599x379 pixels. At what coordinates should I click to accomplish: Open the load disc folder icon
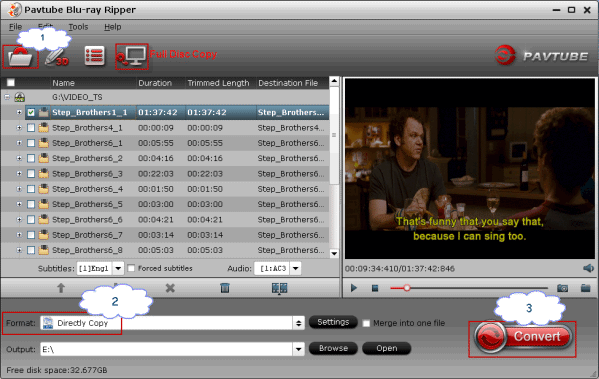coord(20,57)
